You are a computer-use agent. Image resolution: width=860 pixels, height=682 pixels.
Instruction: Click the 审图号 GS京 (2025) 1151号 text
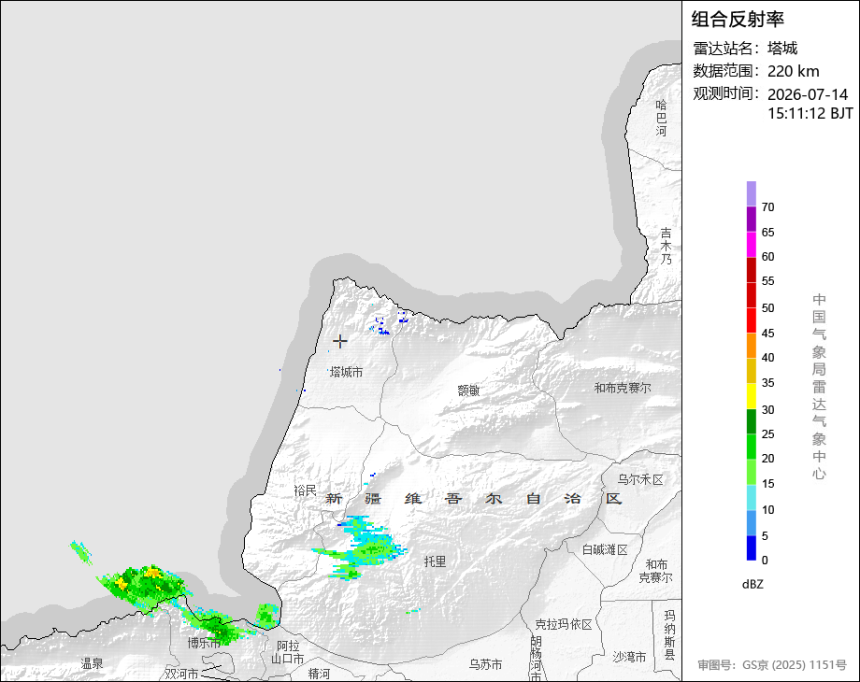[772, 665]
